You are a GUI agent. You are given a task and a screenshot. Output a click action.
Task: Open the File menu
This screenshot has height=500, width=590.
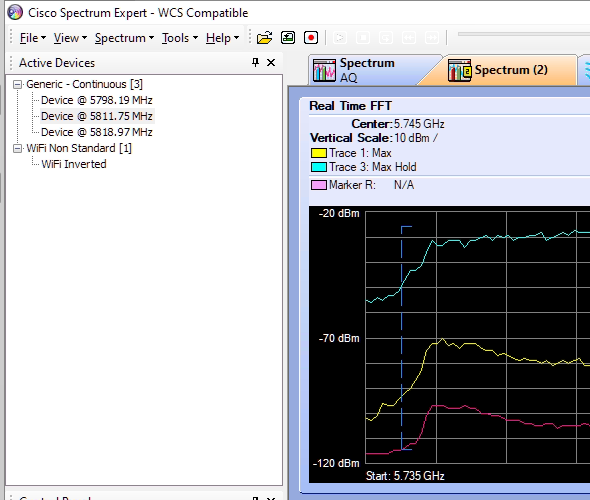click(x=32, y=38)
